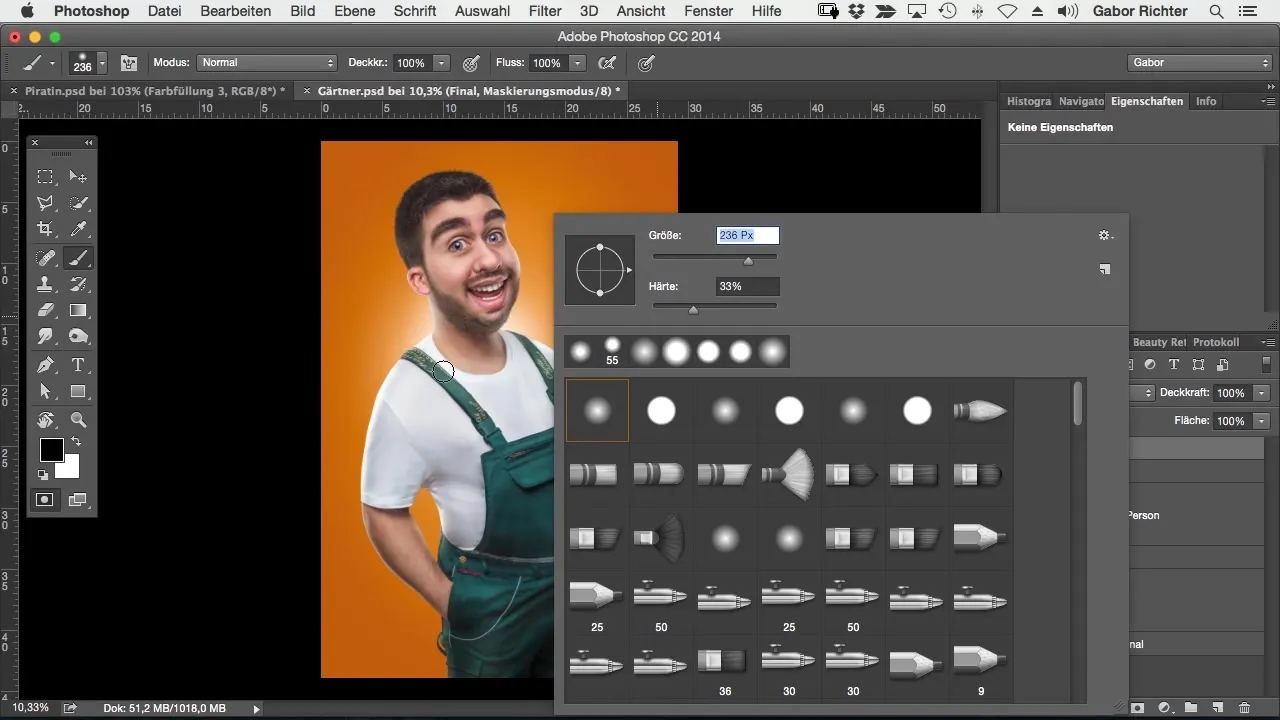
Task: Filter layers by shape layers
Action: 1197,365
